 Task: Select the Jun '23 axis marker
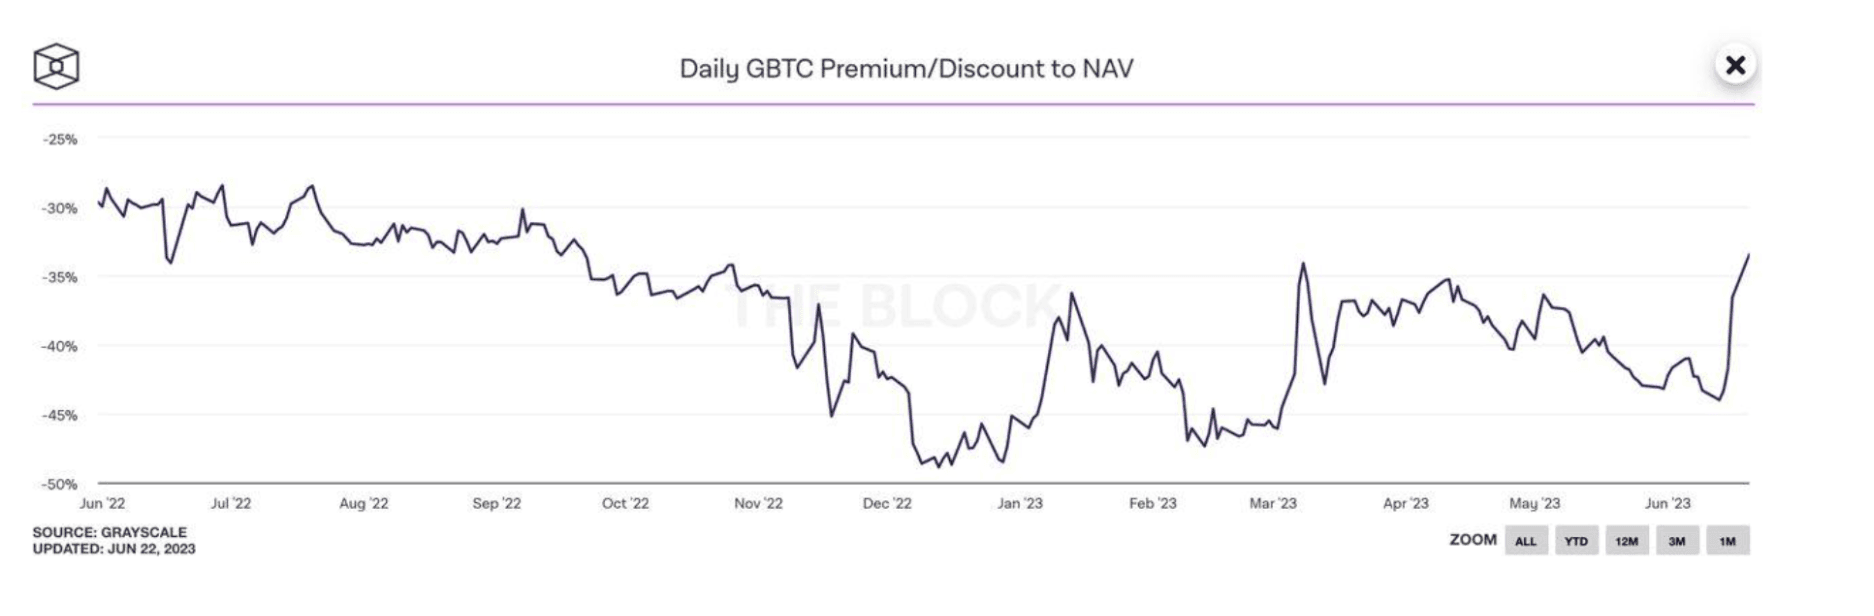point(1667,504)
